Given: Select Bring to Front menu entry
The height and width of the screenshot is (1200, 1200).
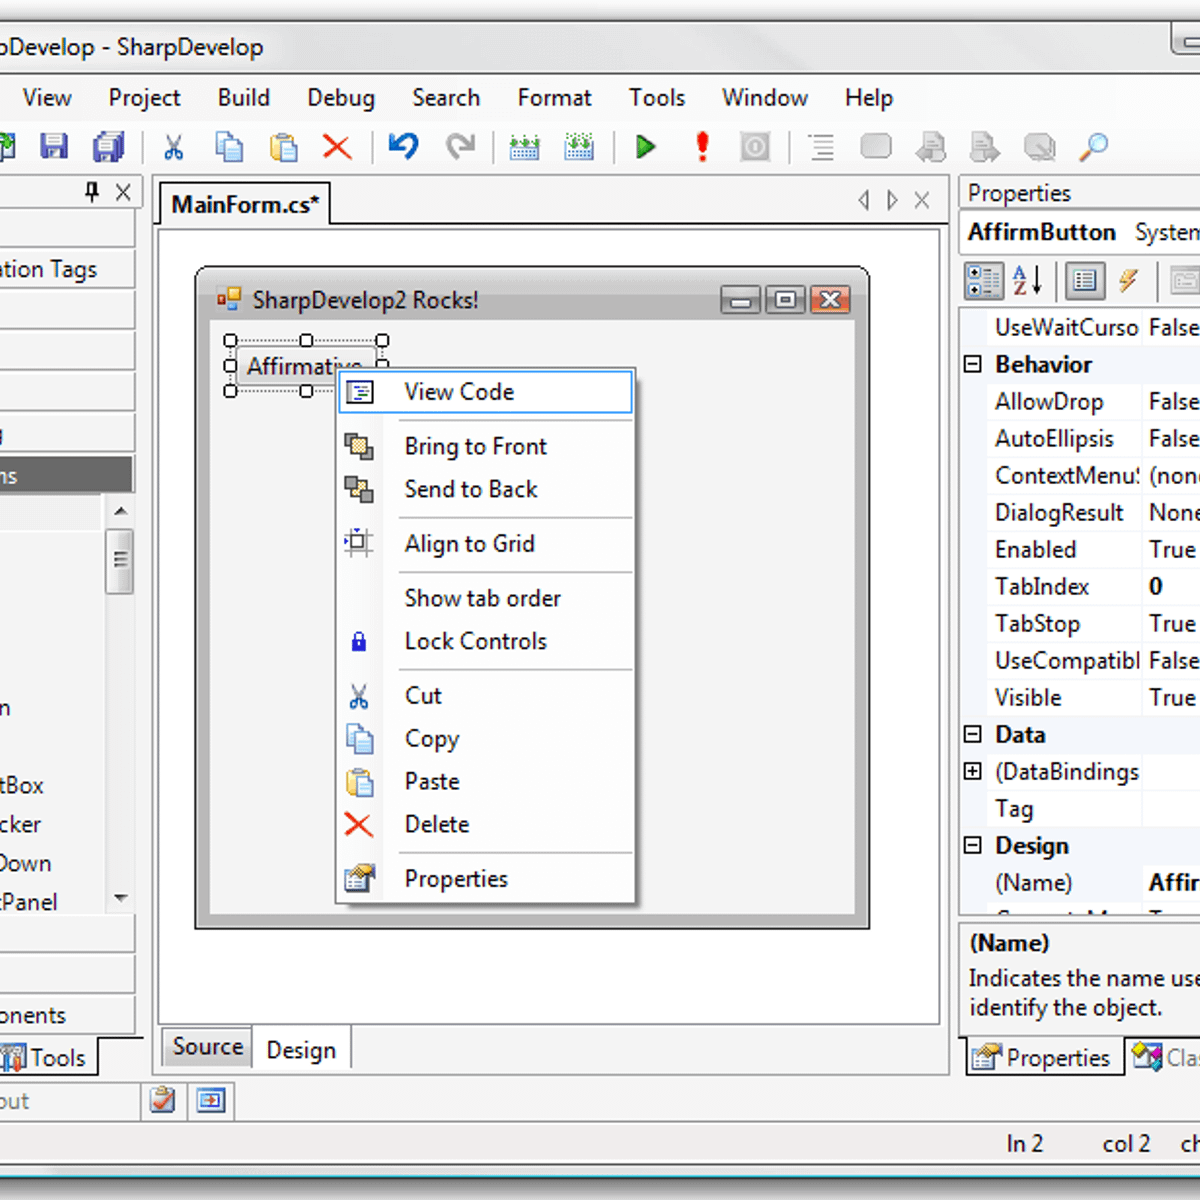Looking at the screenshot, I should pos(486,446).
